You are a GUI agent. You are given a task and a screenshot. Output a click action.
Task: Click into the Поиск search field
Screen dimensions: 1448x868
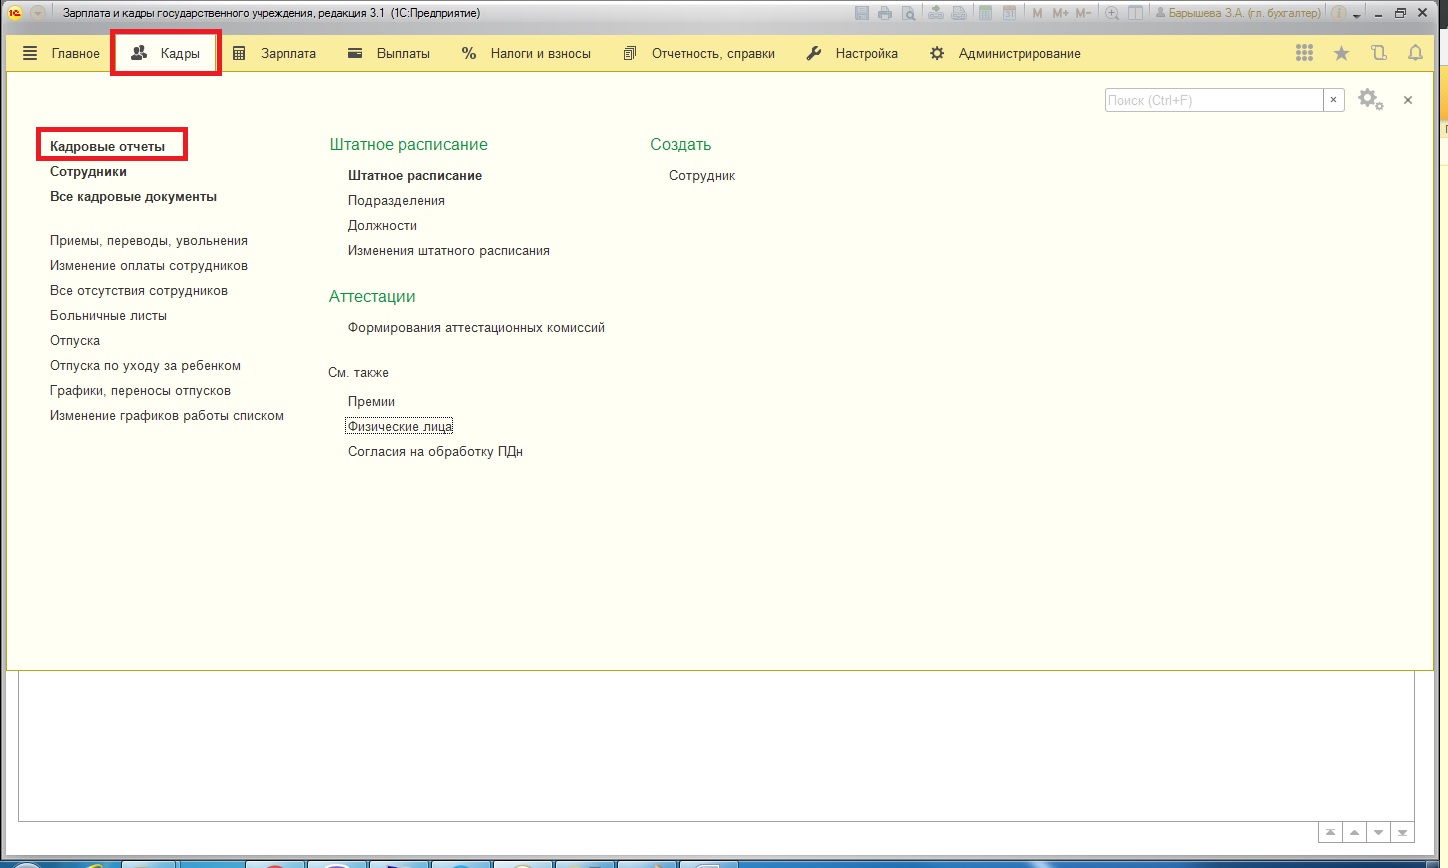[1213, 100]
